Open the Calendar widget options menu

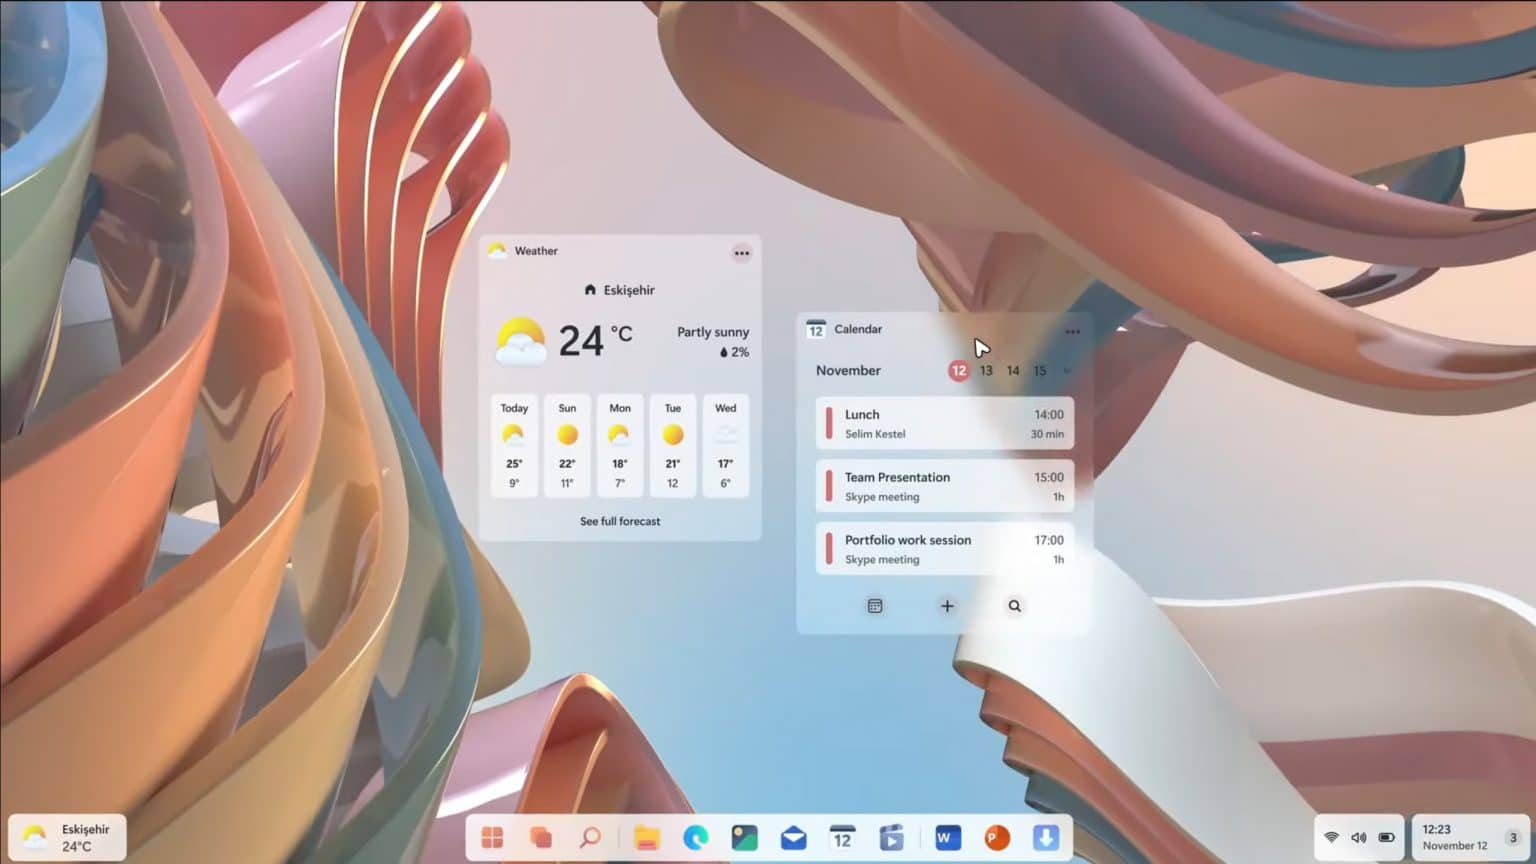(1072, 331)
